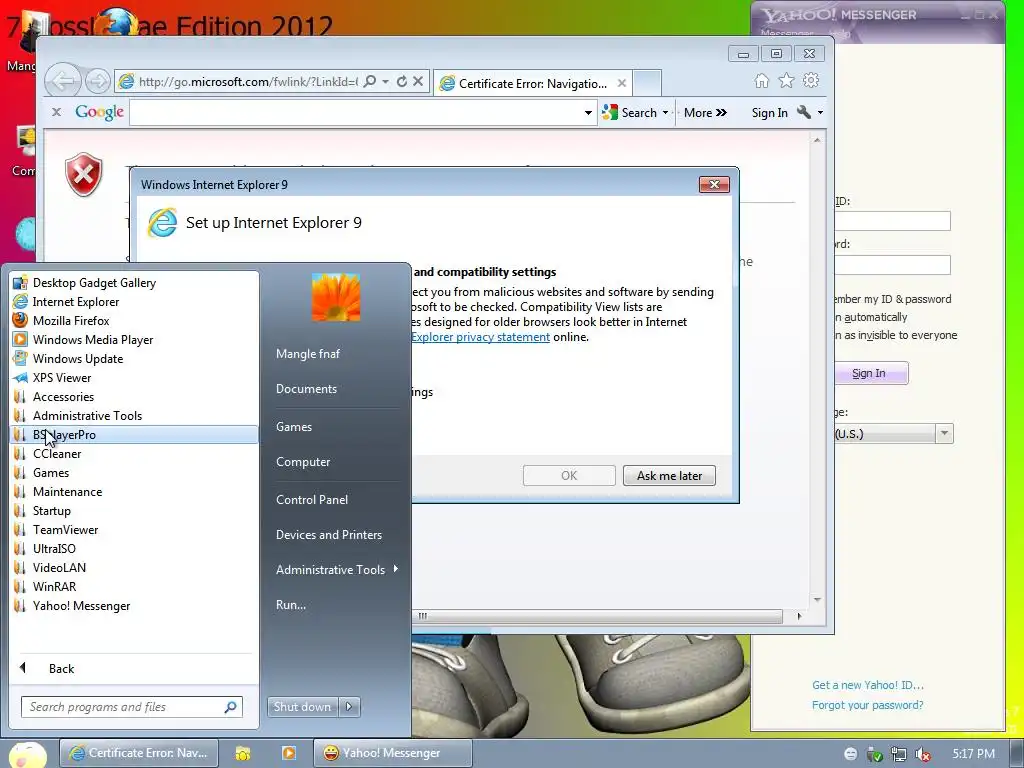1024x768 pixels.
Task: Close the Google Toolbar with X
Action: coord(57,112)
